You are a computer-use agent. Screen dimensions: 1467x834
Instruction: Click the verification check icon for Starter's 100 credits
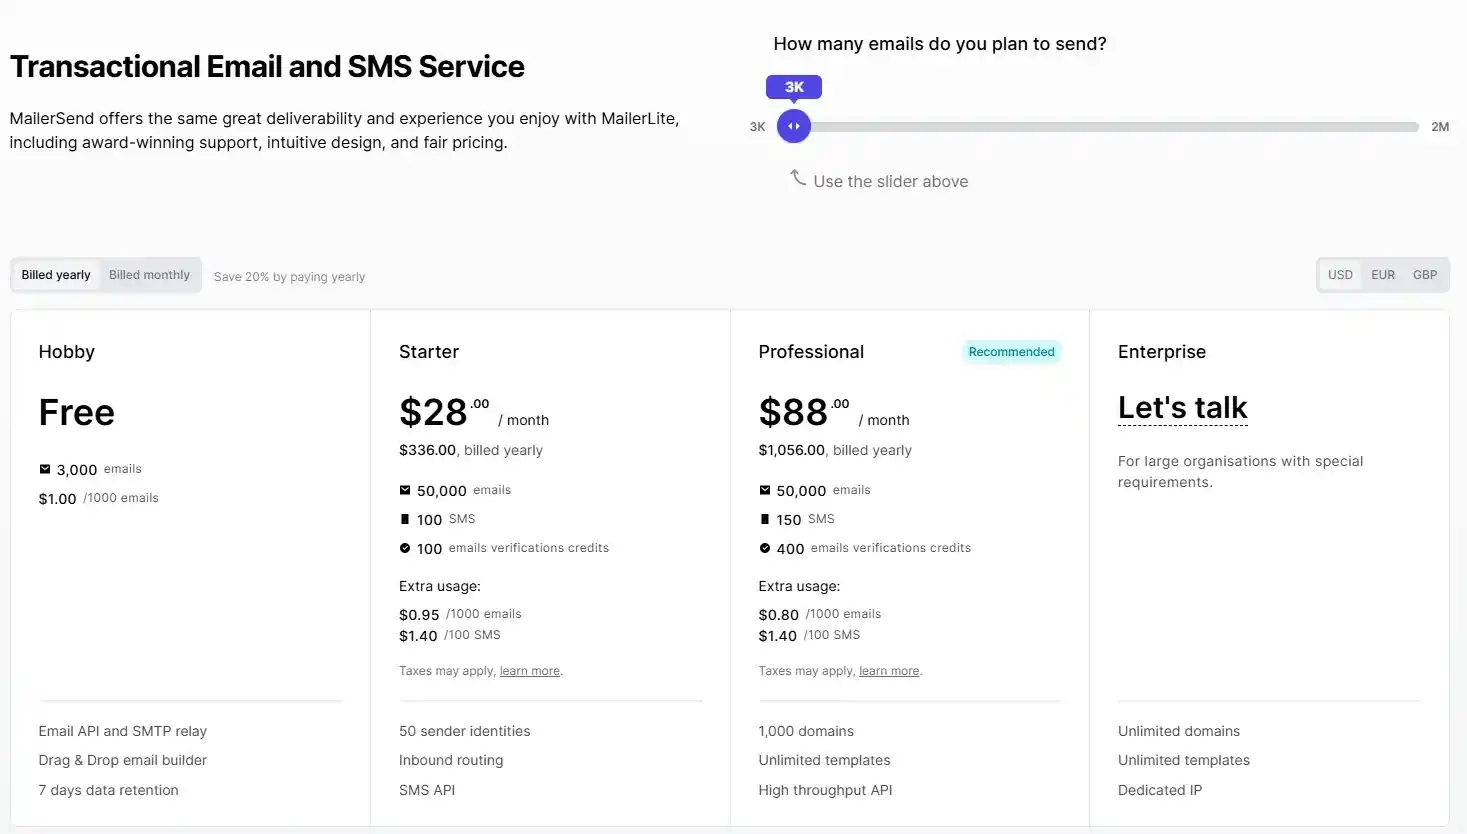pyautogui.click(x=404, y=548)
